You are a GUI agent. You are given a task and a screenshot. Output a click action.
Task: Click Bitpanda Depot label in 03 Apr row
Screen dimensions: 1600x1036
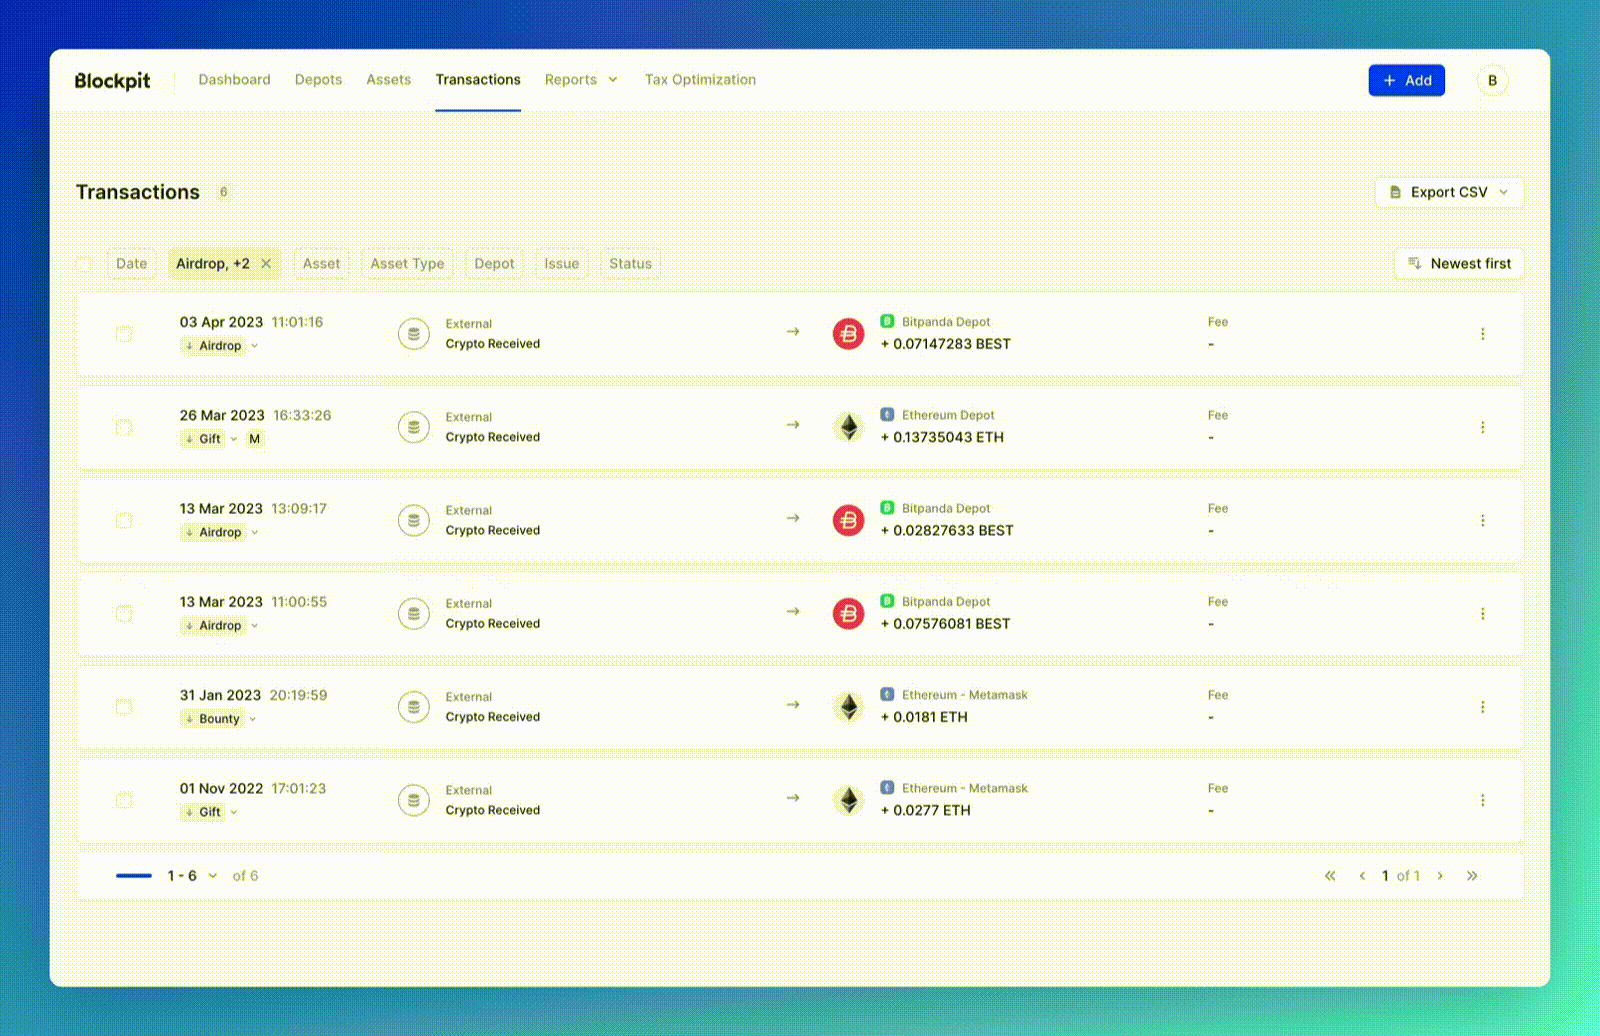(x=946, y=322)
